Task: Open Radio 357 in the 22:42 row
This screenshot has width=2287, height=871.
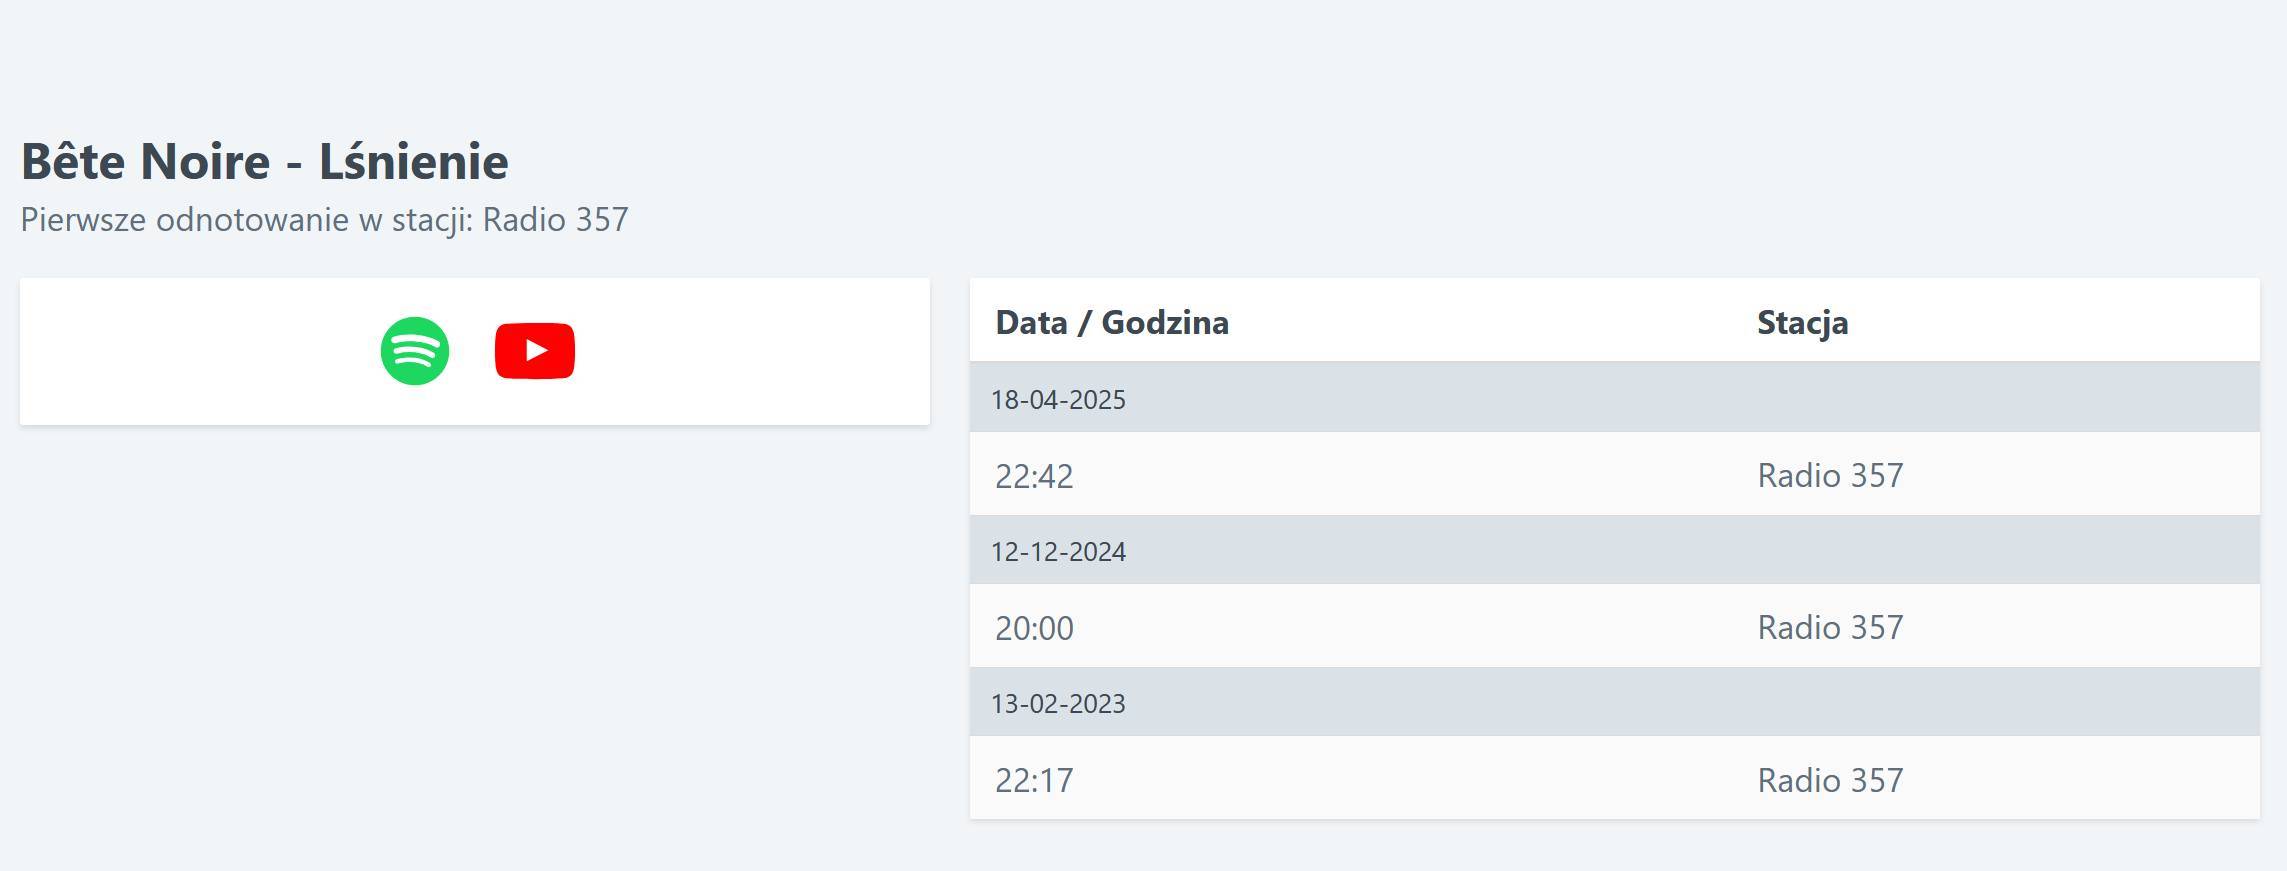Action: 1830,476
